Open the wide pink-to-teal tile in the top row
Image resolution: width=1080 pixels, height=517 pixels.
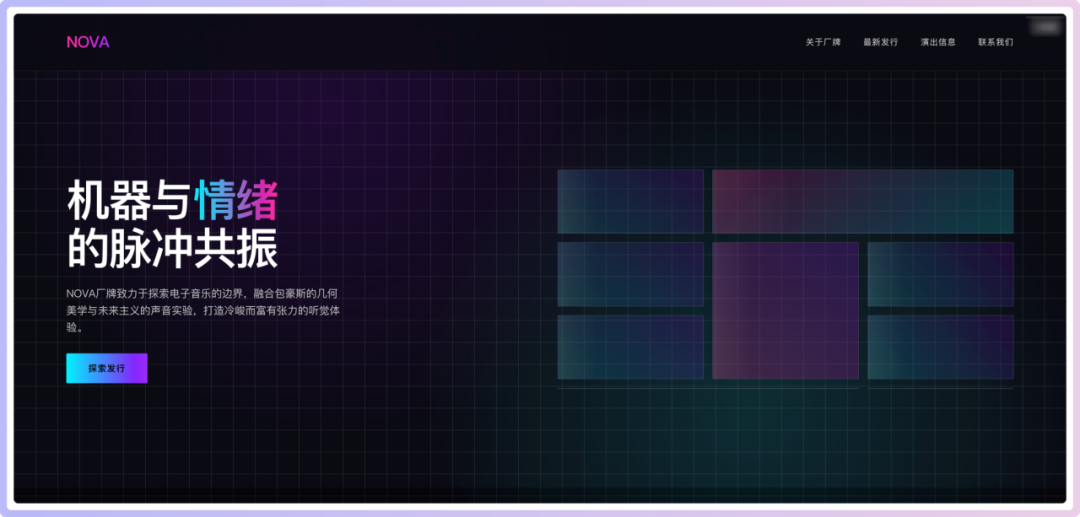tap(862, 201)
